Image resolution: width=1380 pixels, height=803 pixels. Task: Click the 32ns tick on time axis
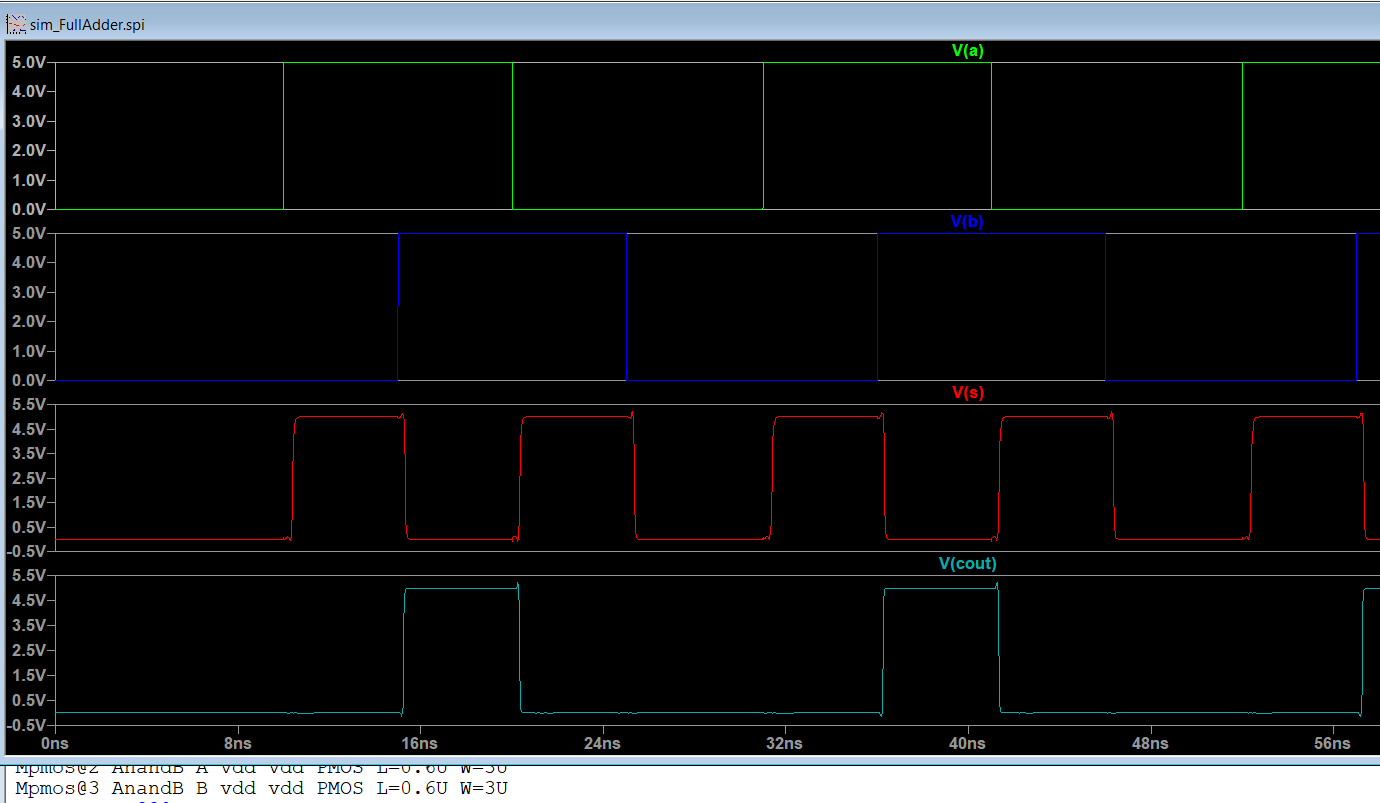point(785,744)
